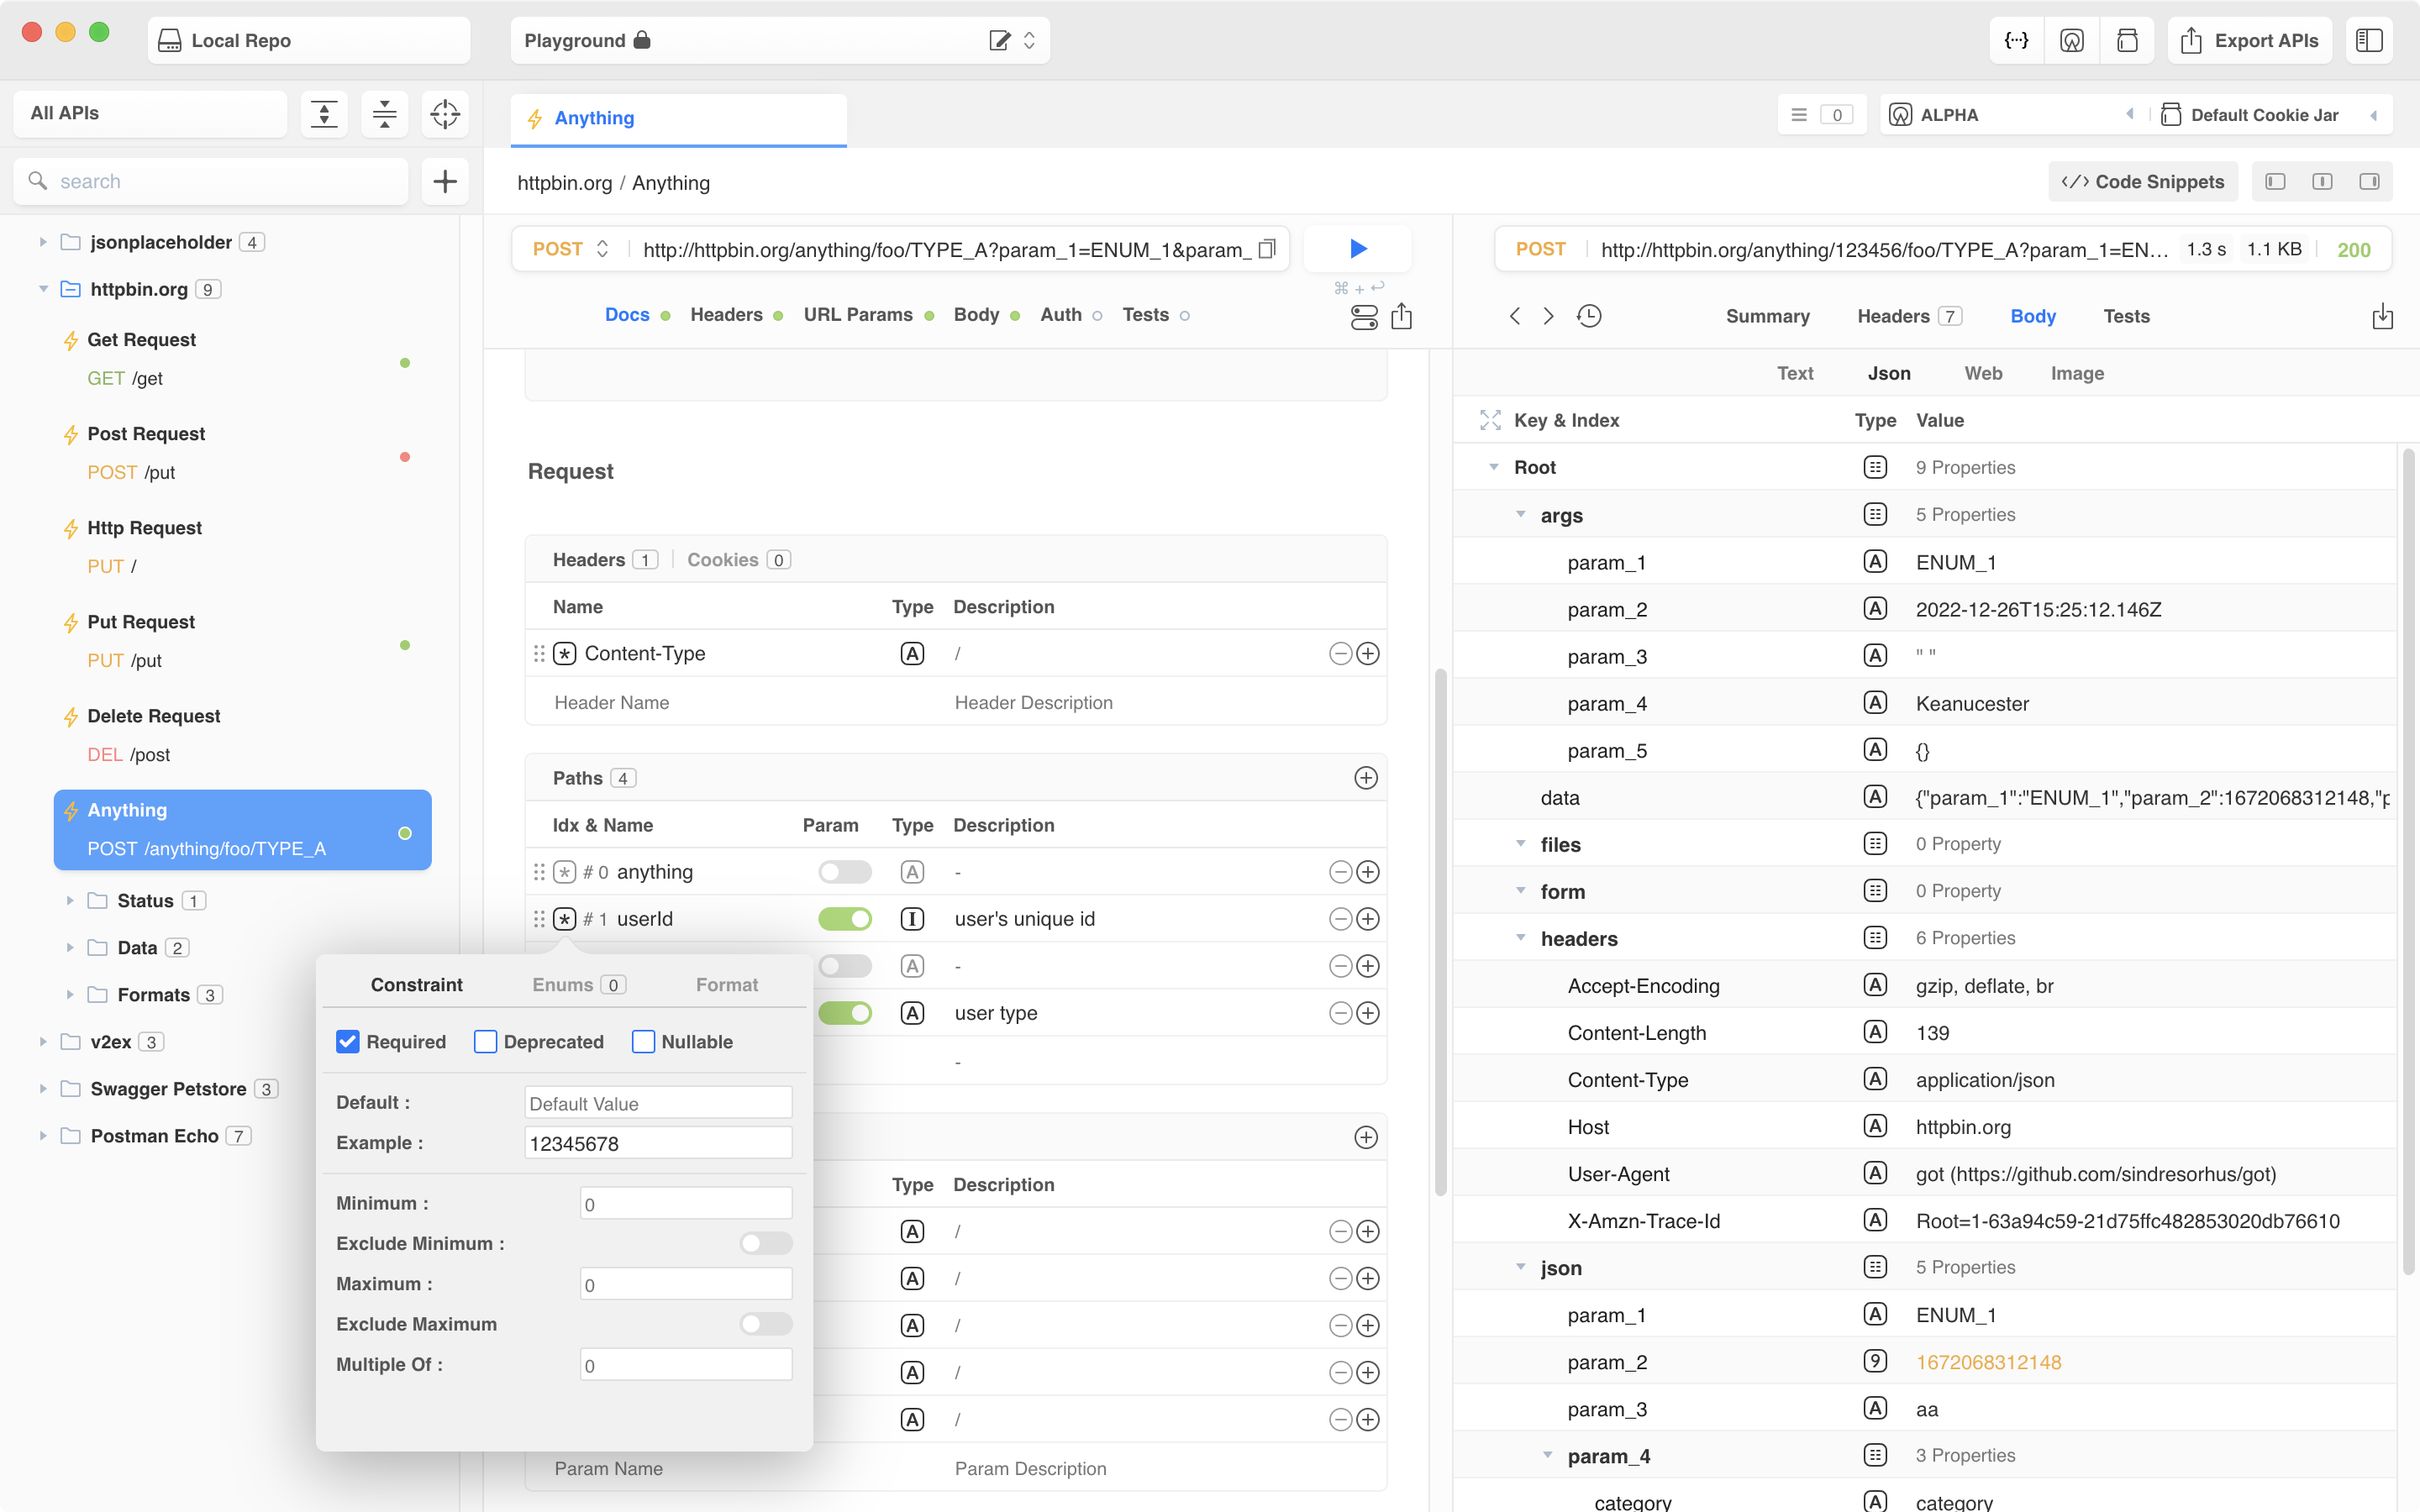The image size is (2420, 1512).
Task: Click the Example value field
Action: pos(658,1143)
